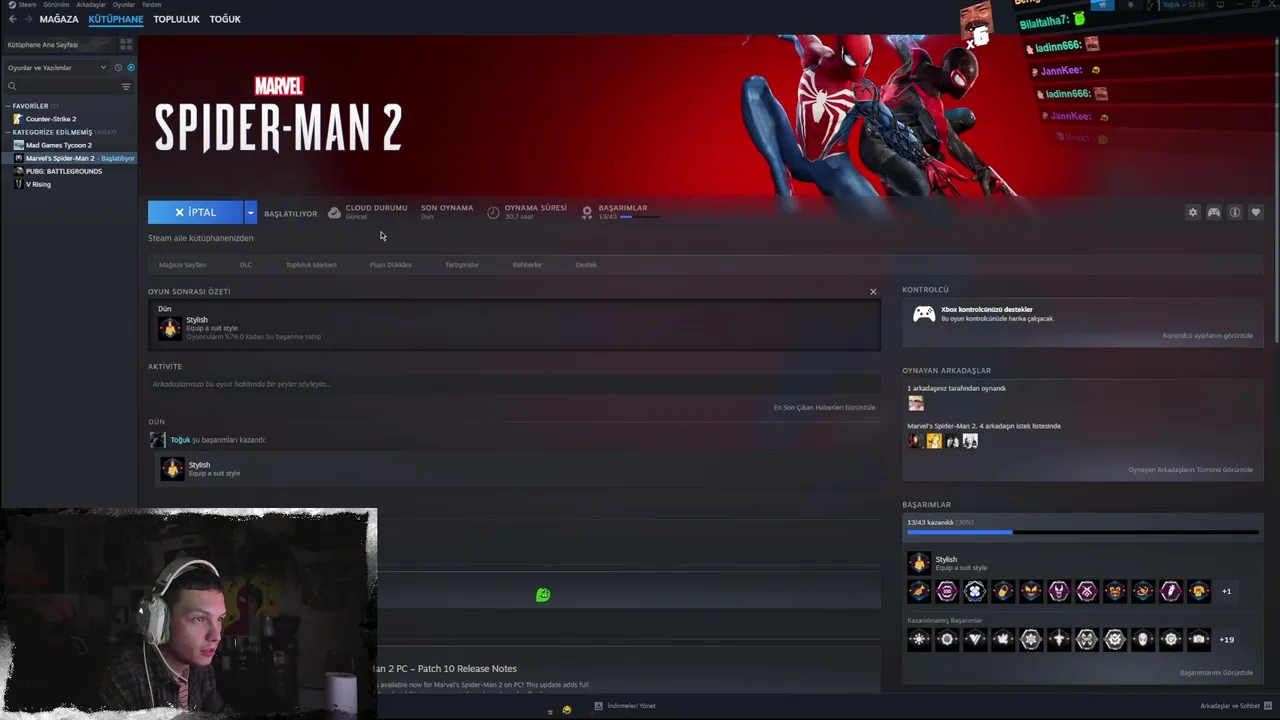
Task: Open the Puan Dükkânı link
Action: pyautogui.click(x=391, y=265)
